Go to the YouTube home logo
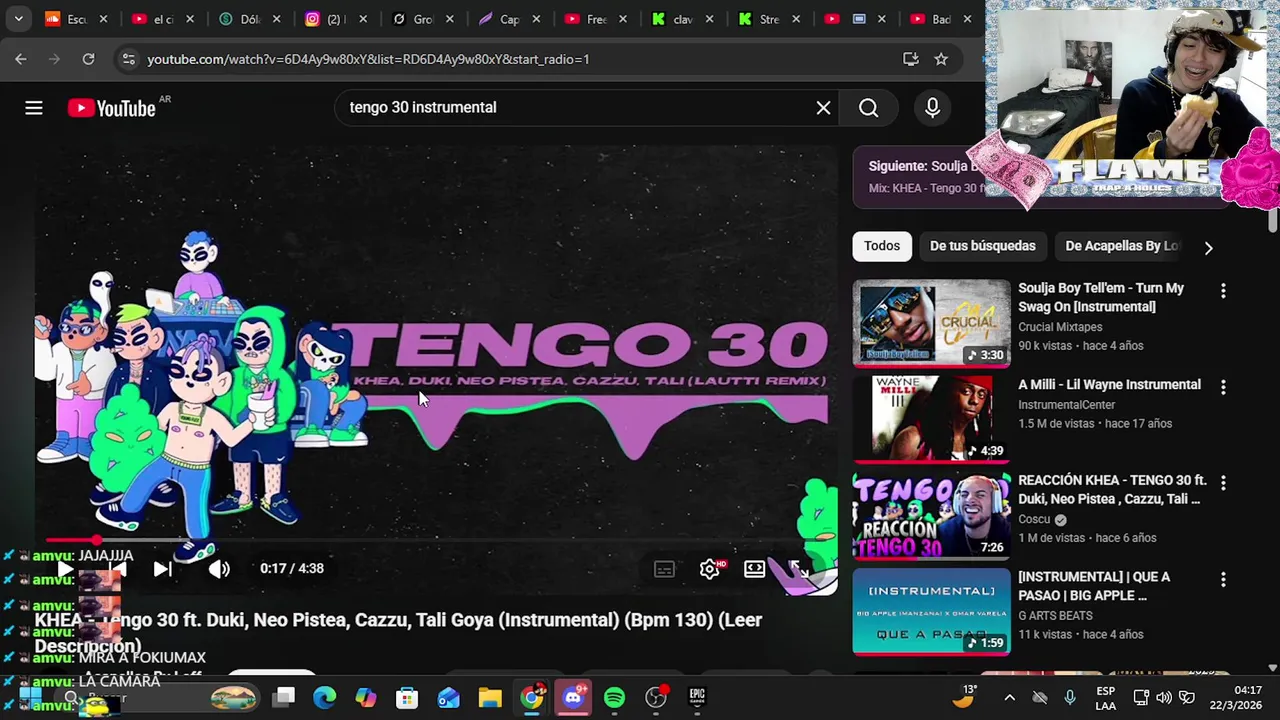 (x=112, y=108)
